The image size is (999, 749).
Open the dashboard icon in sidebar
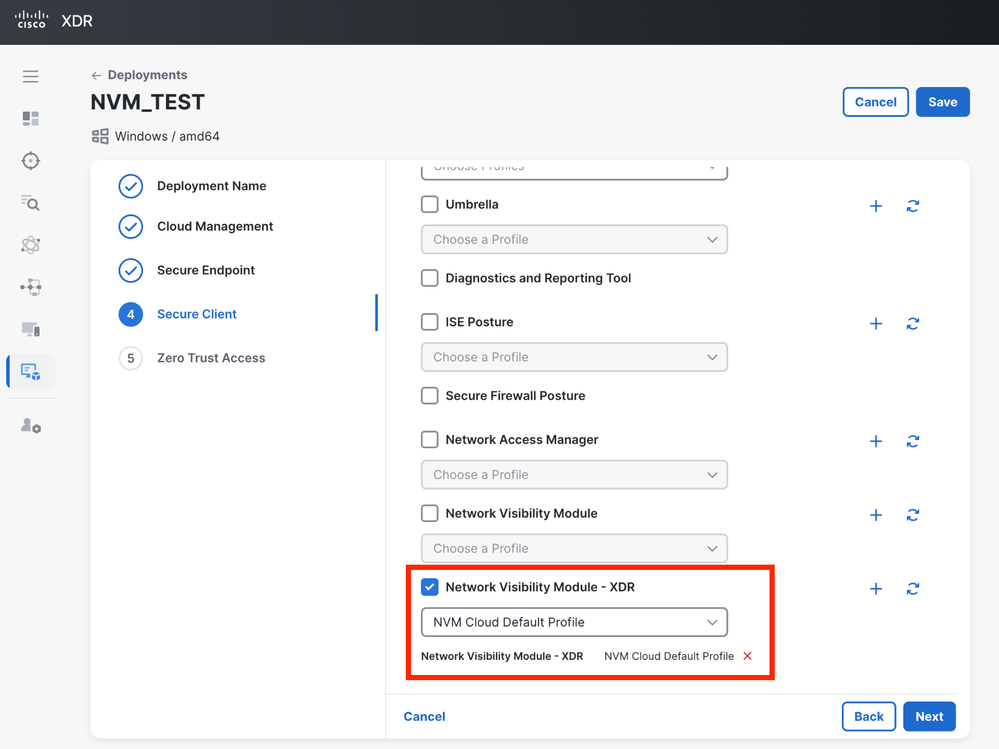pyautogui.click(x=31, y=118)
